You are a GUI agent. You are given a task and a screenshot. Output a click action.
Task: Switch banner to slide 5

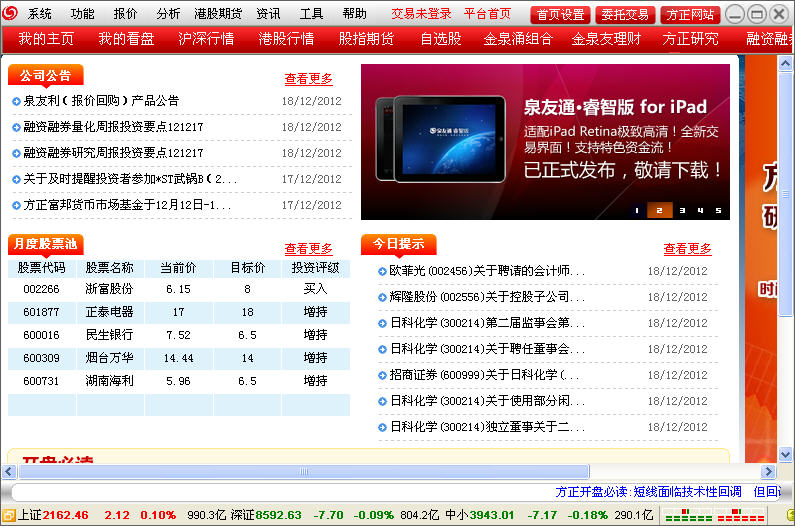(x=718, y=210)
